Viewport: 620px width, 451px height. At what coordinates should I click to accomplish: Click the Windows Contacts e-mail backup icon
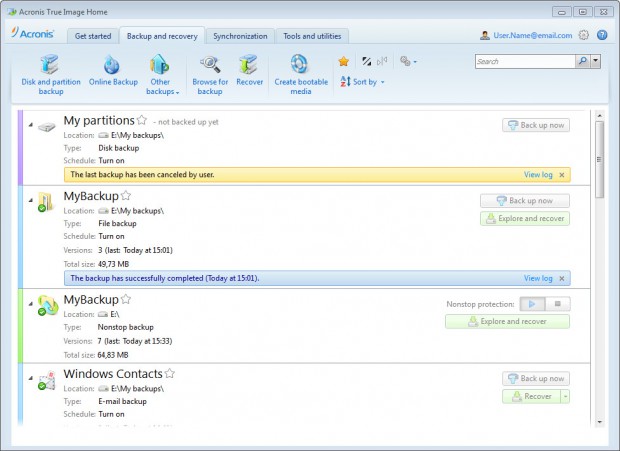[47, 380]
